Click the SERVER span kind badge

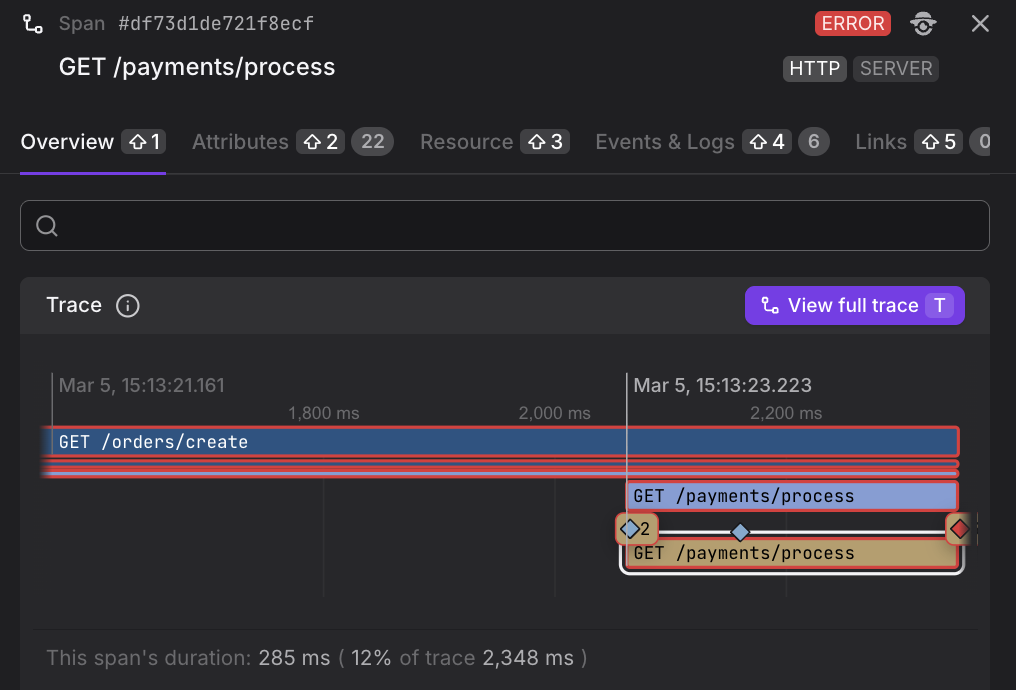[896, 69]
